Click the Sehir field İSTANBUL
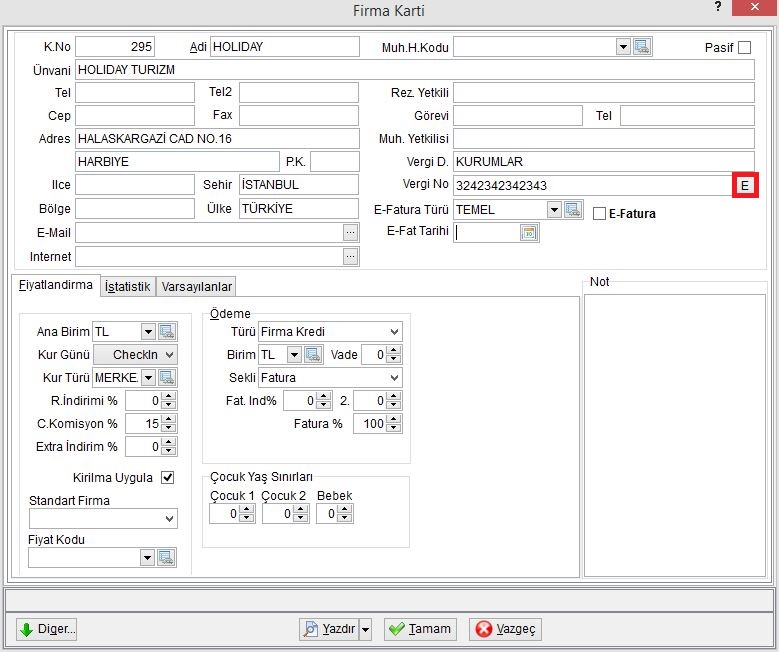This screenshot has height=652, width=779. (299, 185)
